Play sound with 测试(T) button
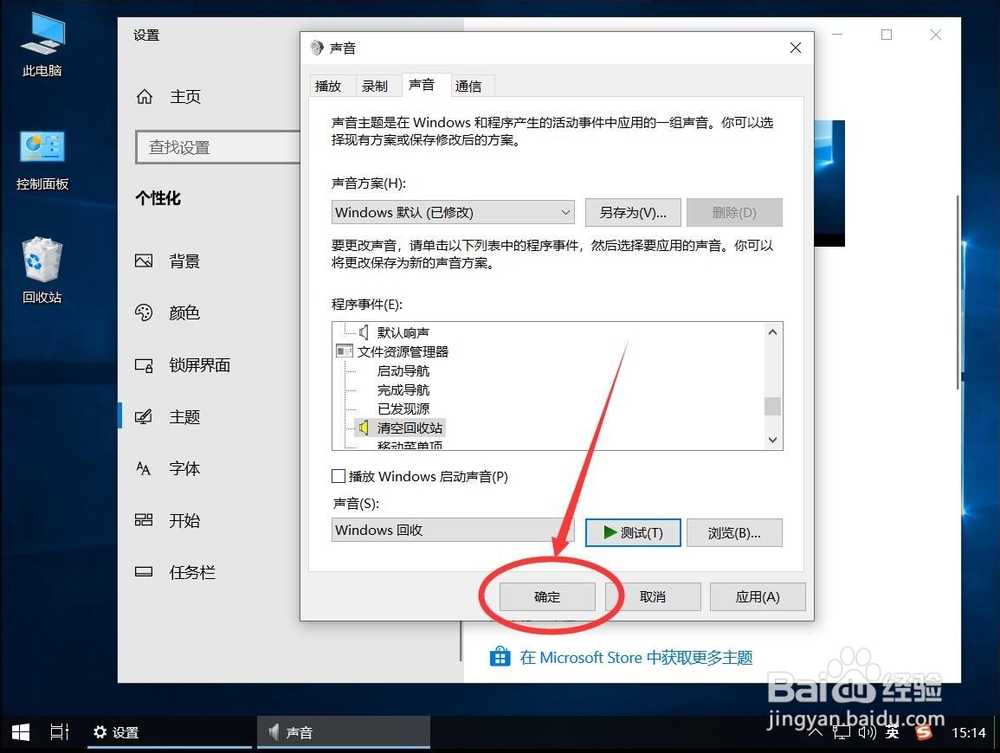This screenshot has height=753, width=1000. pyautogui.click(x=633, y=532)
